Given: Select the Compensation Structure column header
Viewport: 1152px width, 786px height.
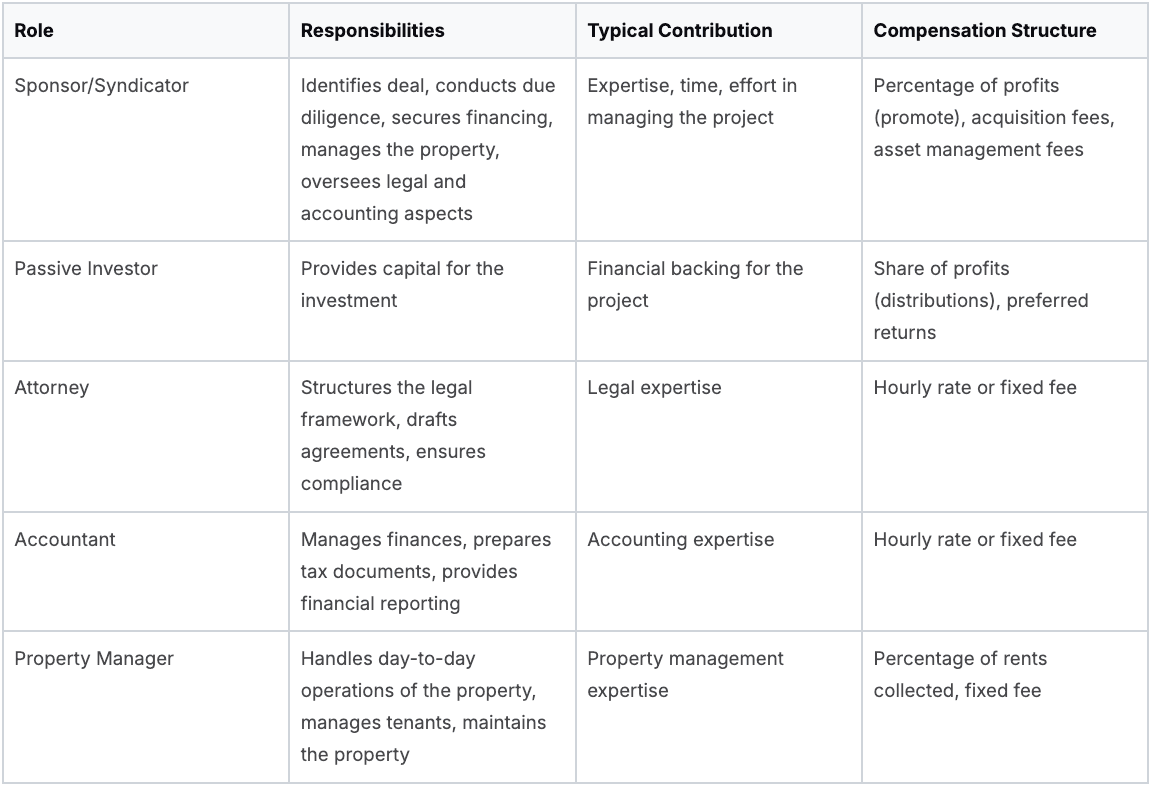Looking at the screenshot, I should tap(984, 30).
